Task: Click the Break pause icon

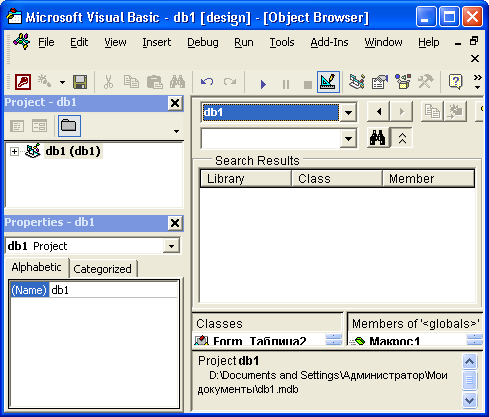Action: tap(286, 84)
